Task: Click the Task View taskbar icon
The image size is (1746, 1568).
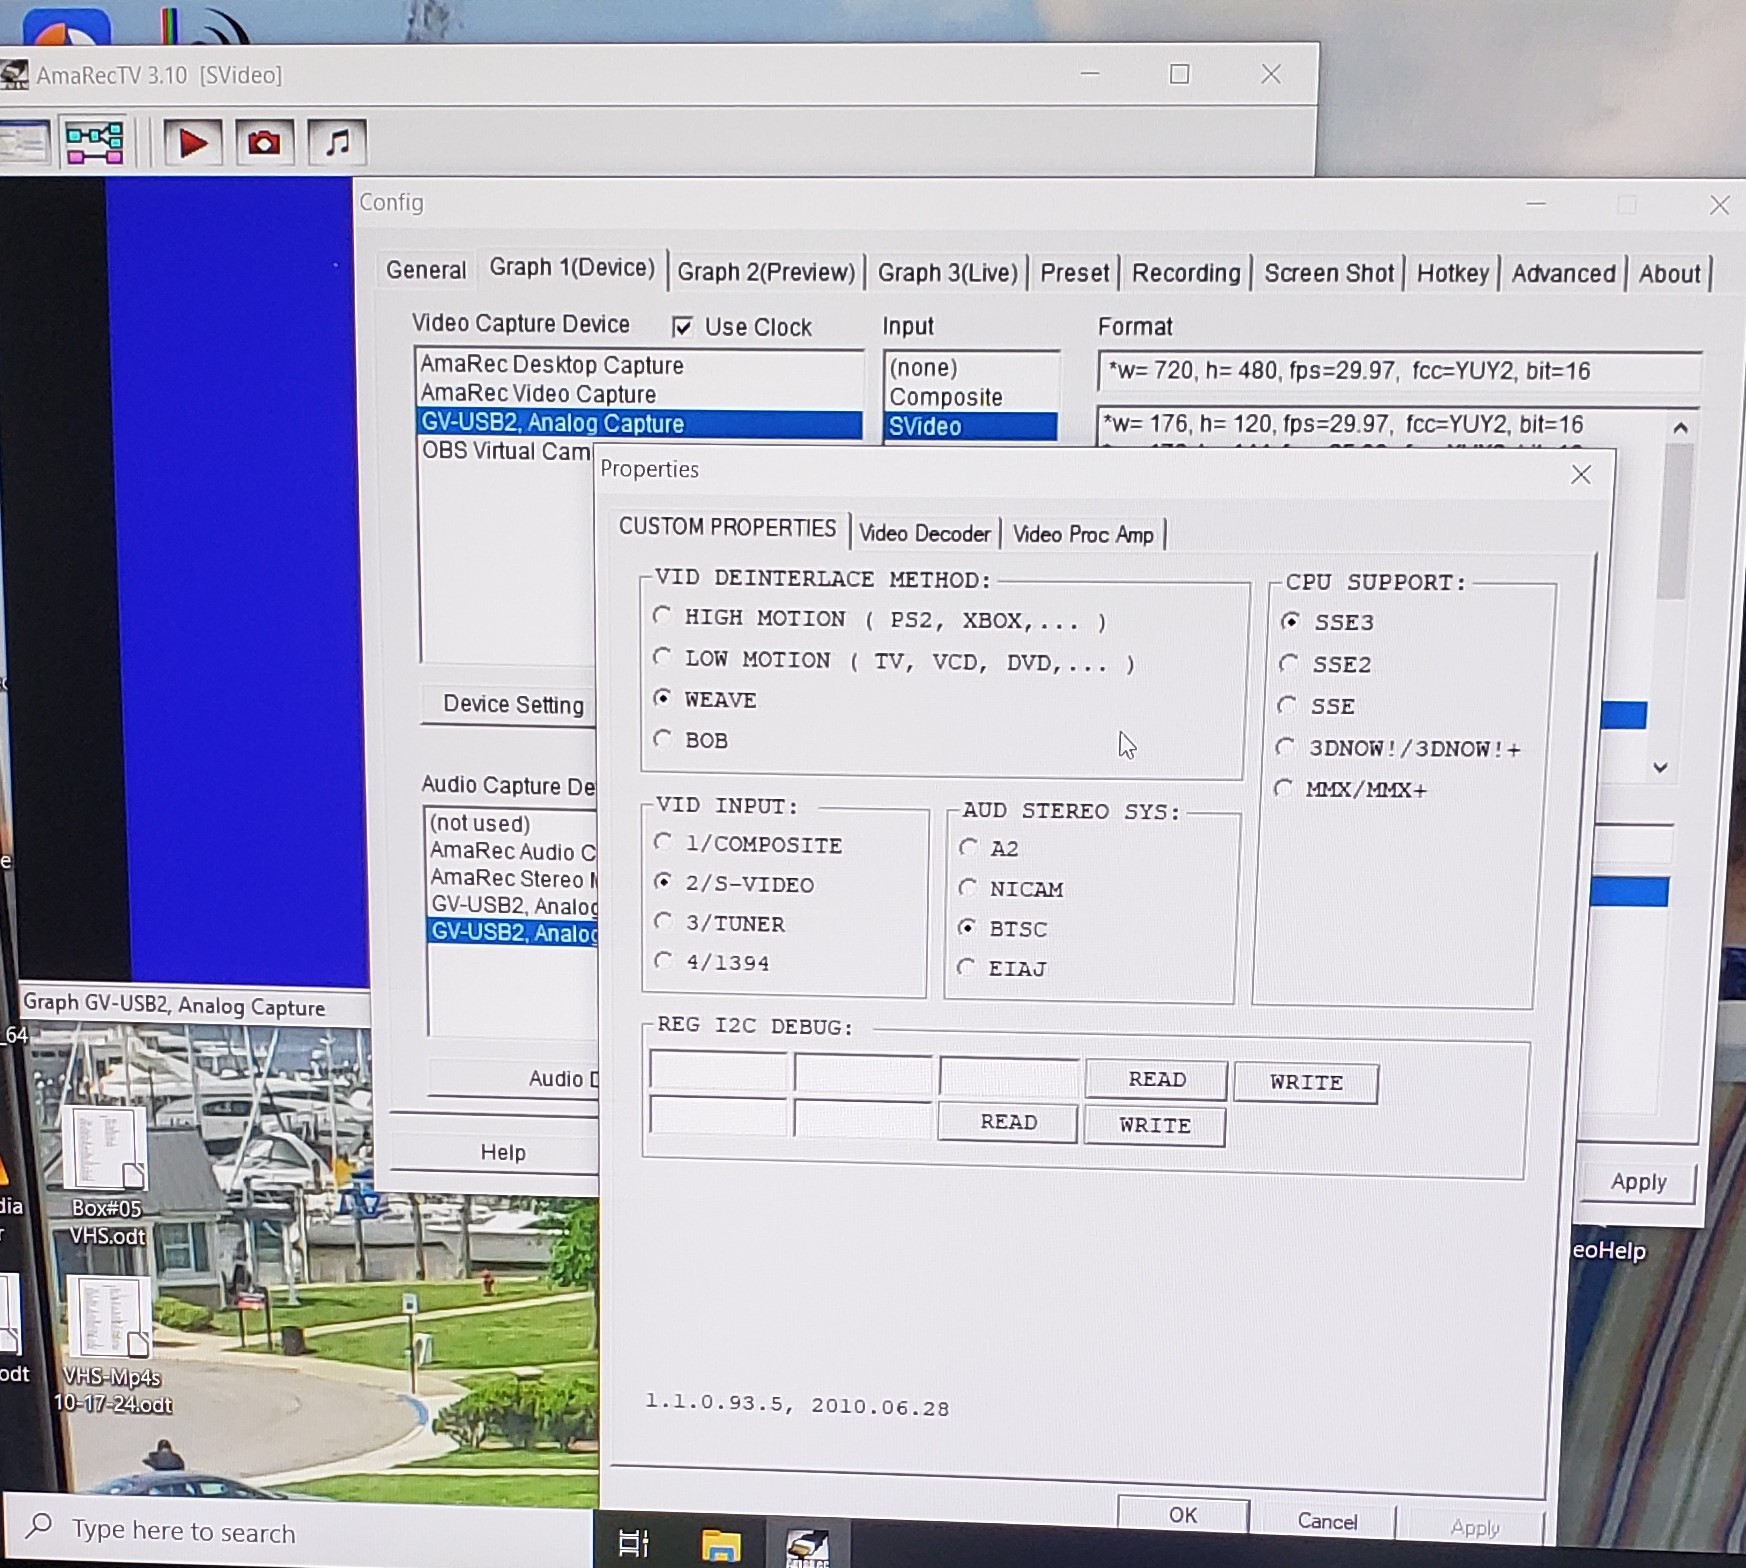Action: (x=634, y=1543)
